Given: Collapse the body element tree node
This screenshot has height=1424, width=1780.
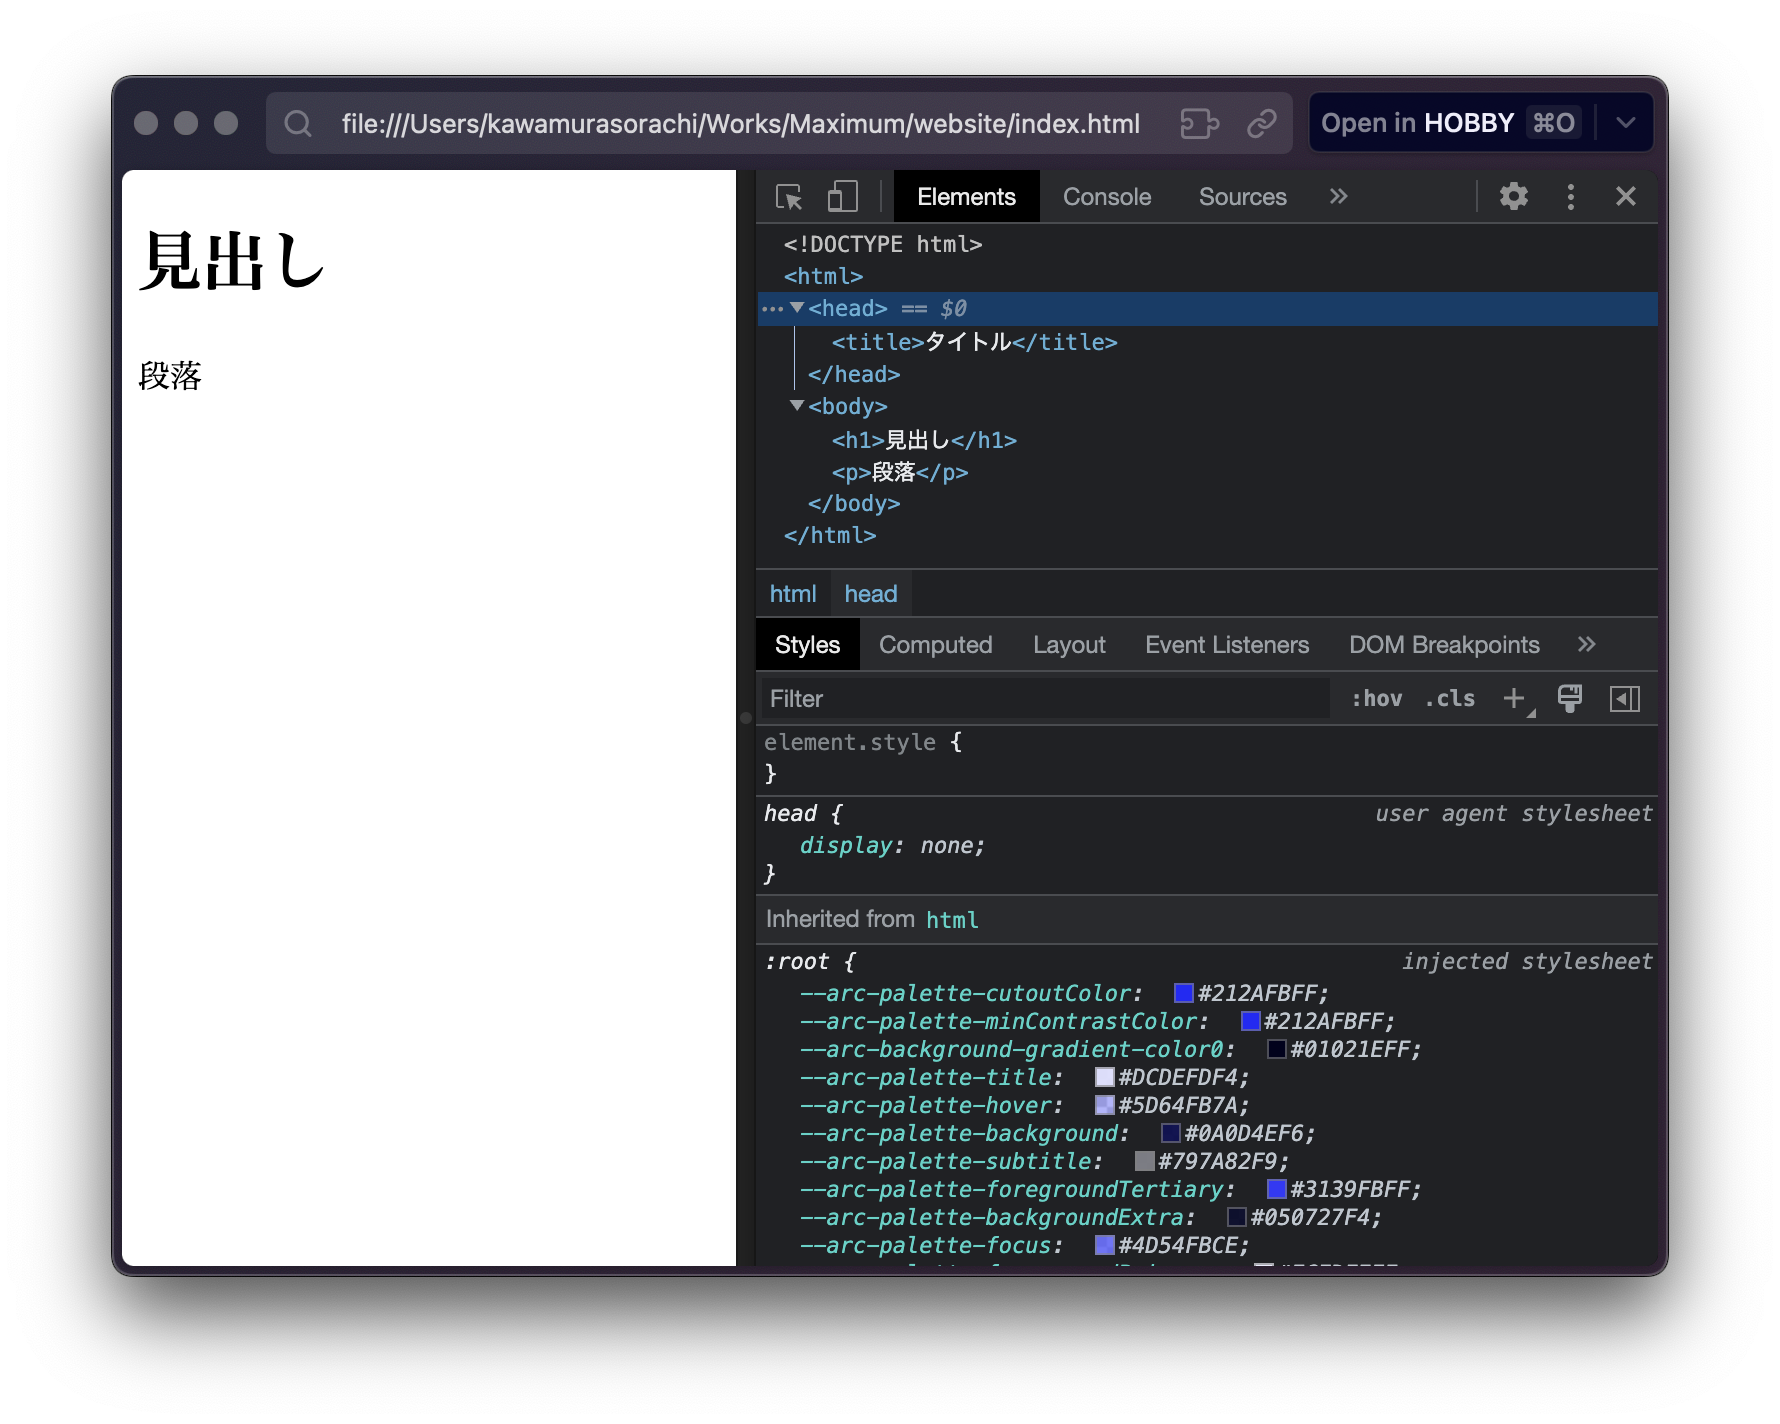Looking at the screenshot, I should pos(797,406).
